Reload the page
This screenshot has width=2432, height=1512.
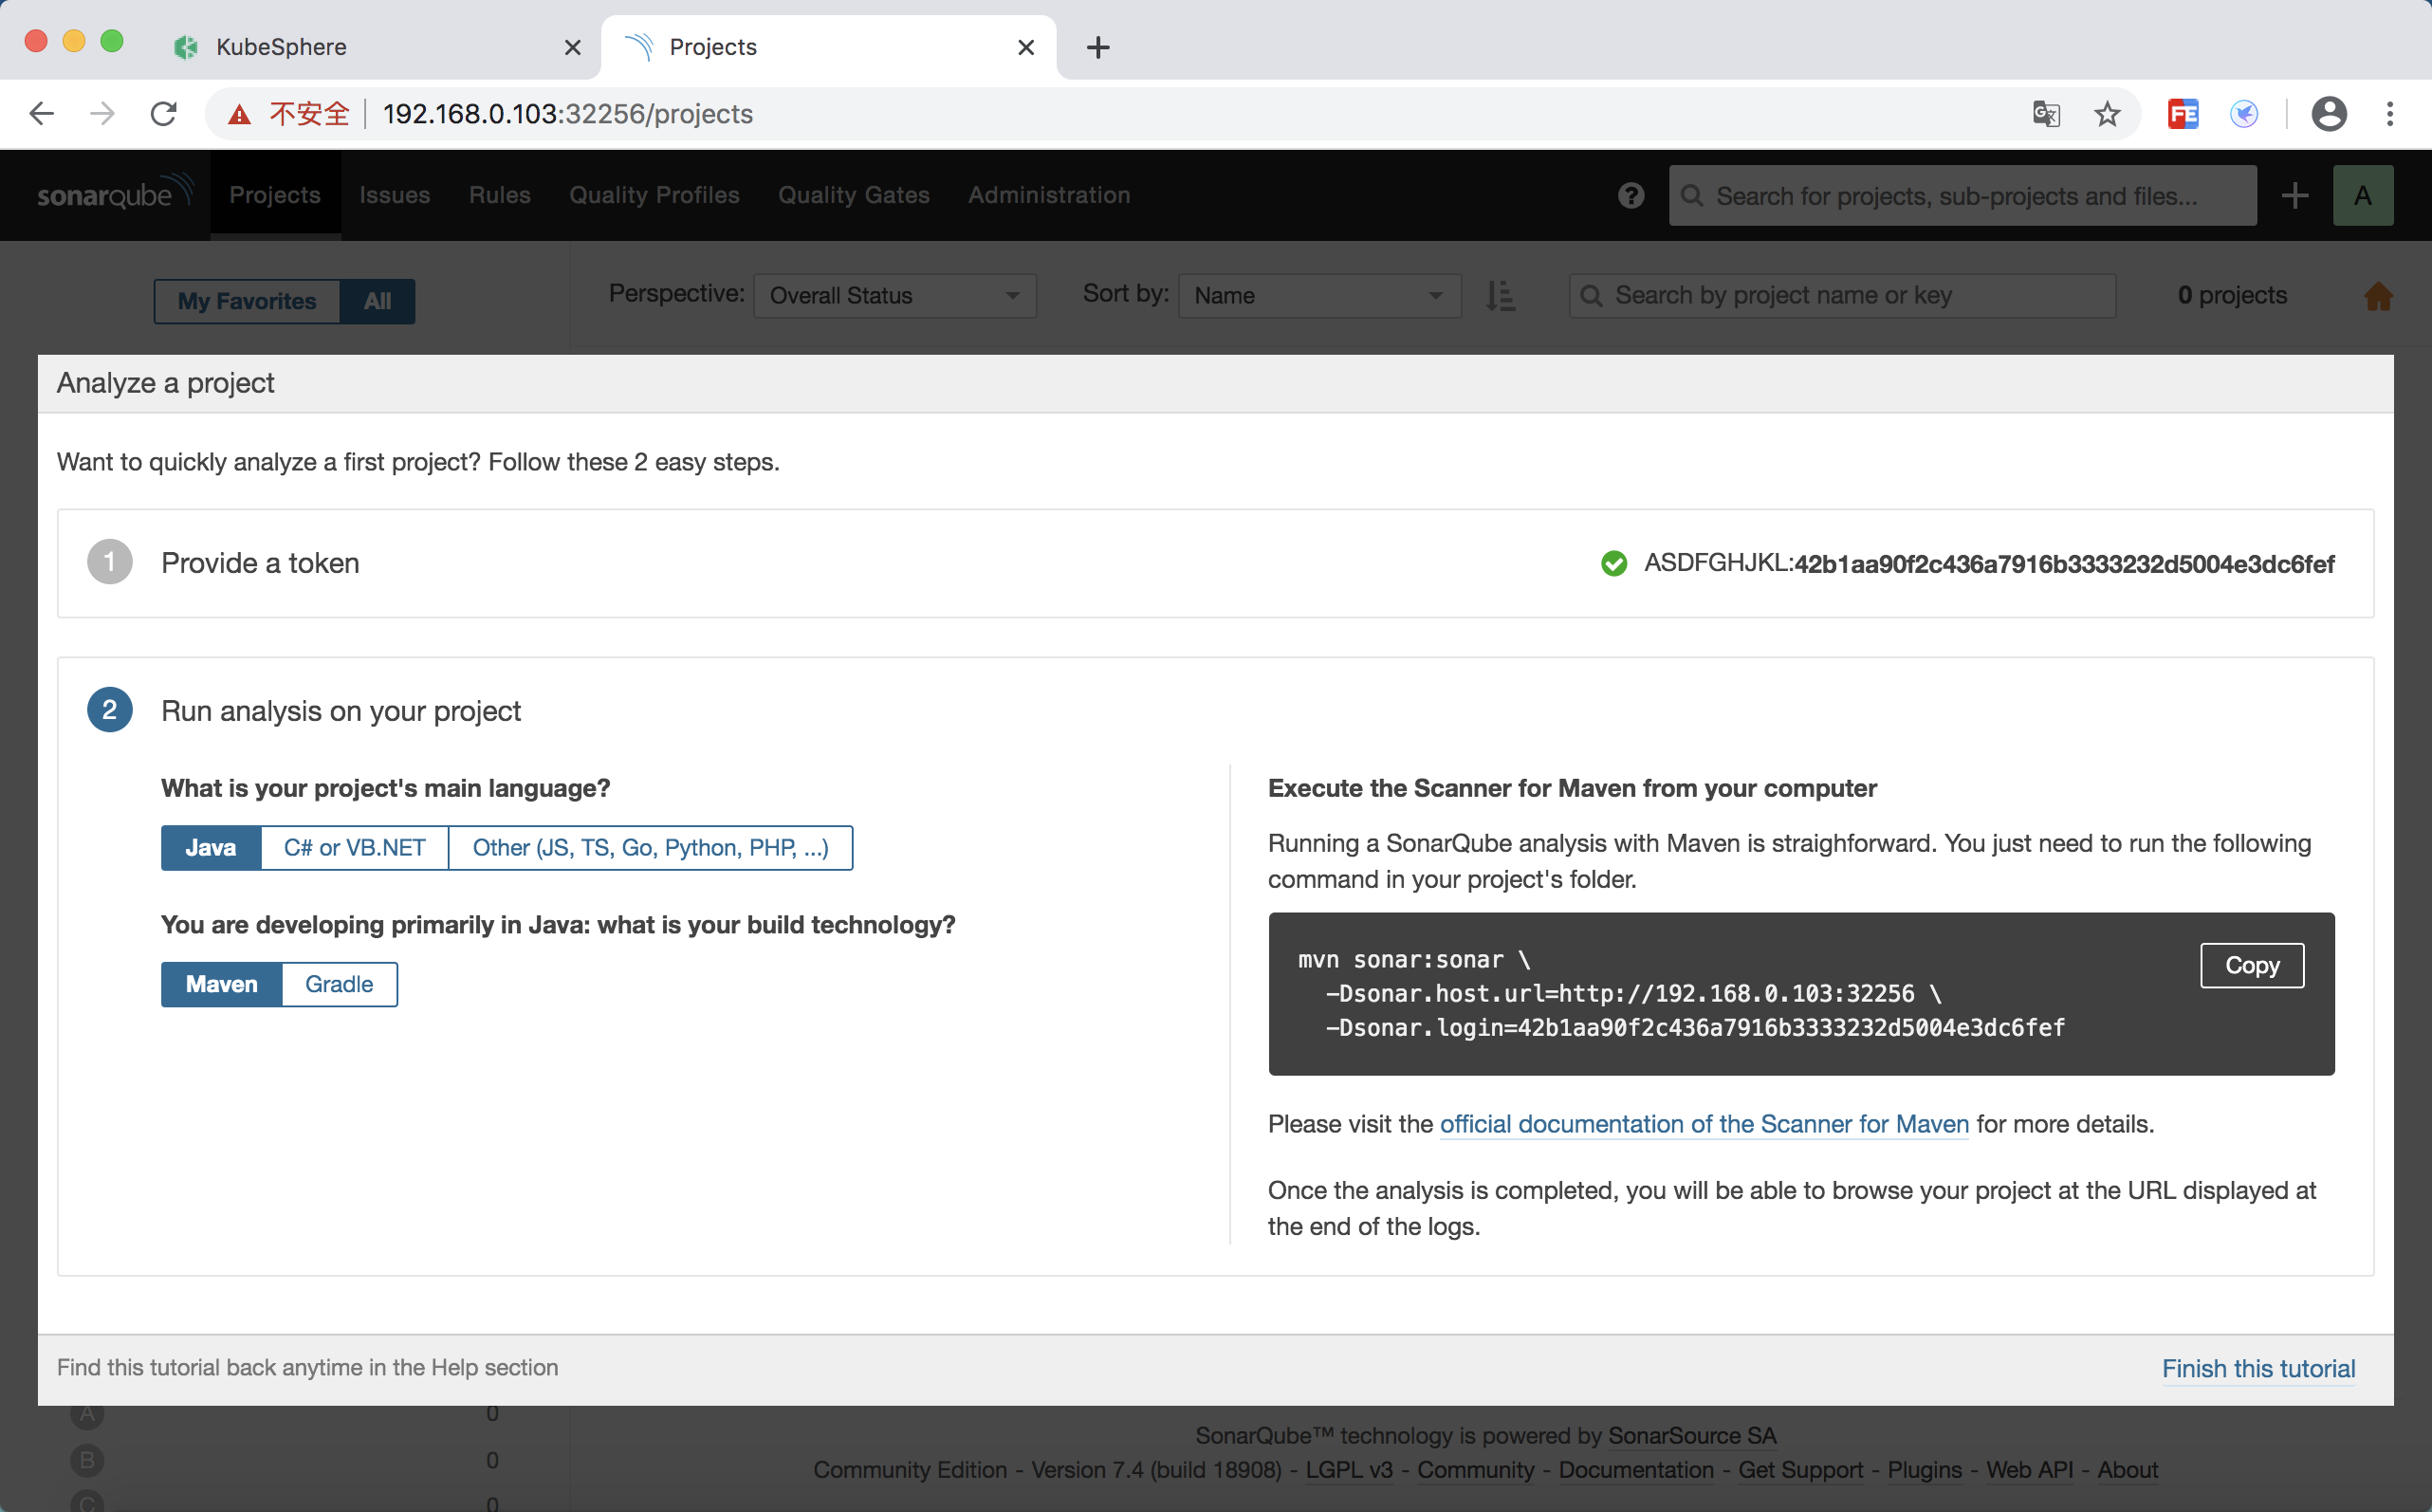[x=164, y=114]
